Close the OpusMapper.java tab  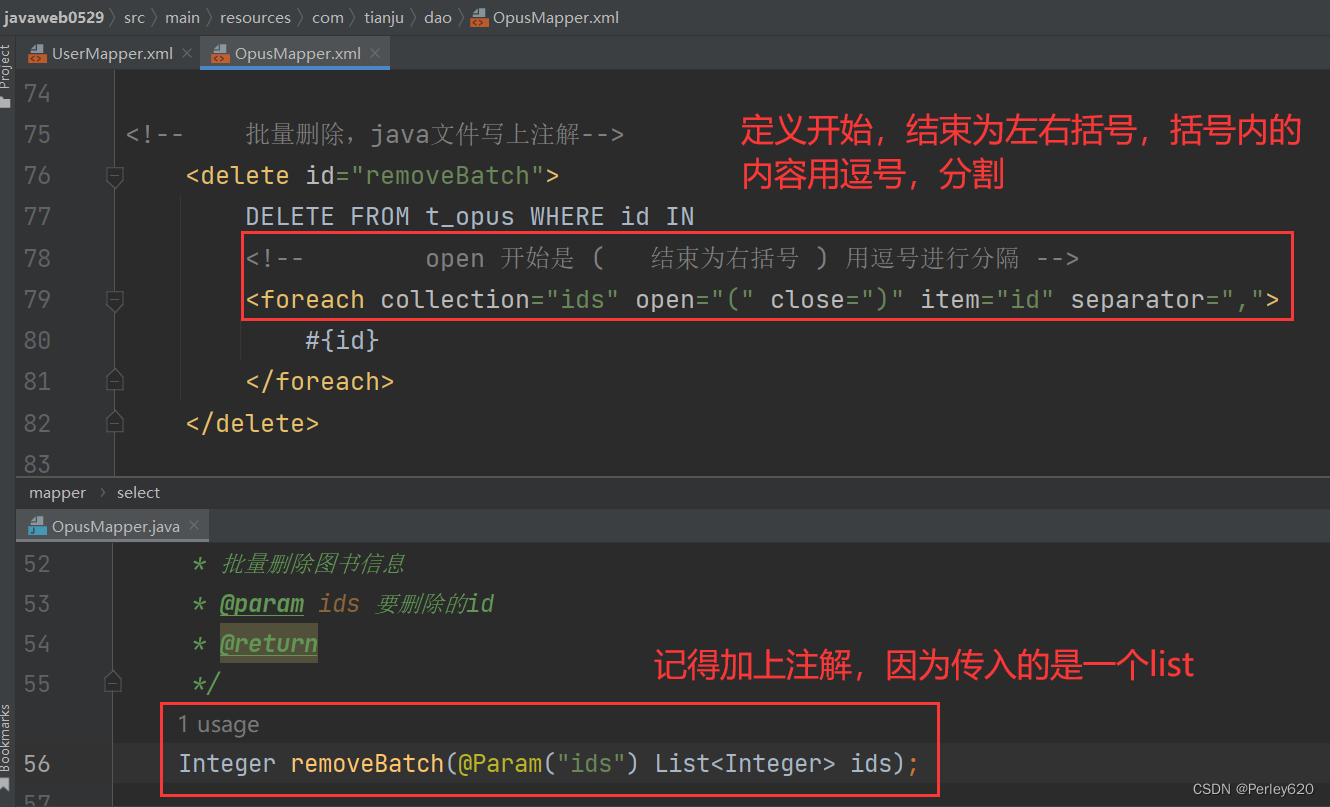[x=194, y=526]
